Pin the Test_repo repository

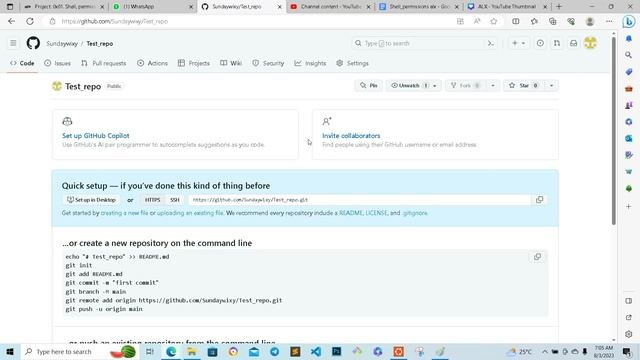369,85
